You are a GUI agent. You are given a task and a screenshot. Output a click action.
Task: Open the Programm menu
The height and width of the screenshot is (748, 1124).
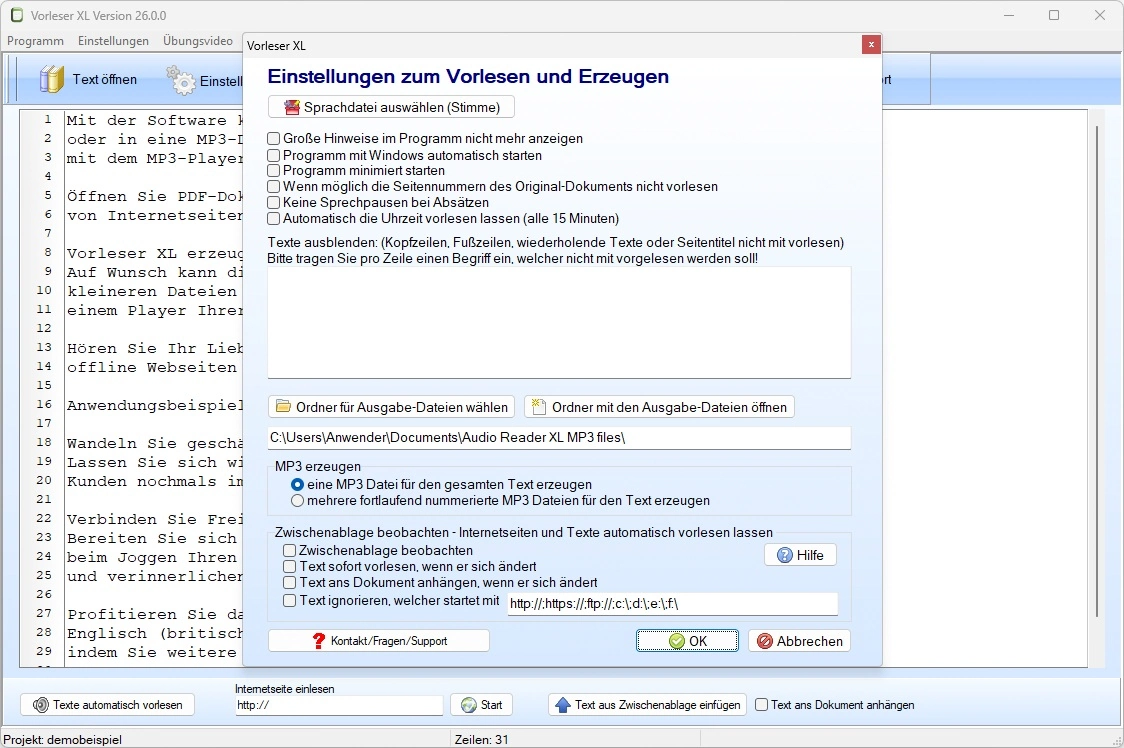(x=35, y=41)
